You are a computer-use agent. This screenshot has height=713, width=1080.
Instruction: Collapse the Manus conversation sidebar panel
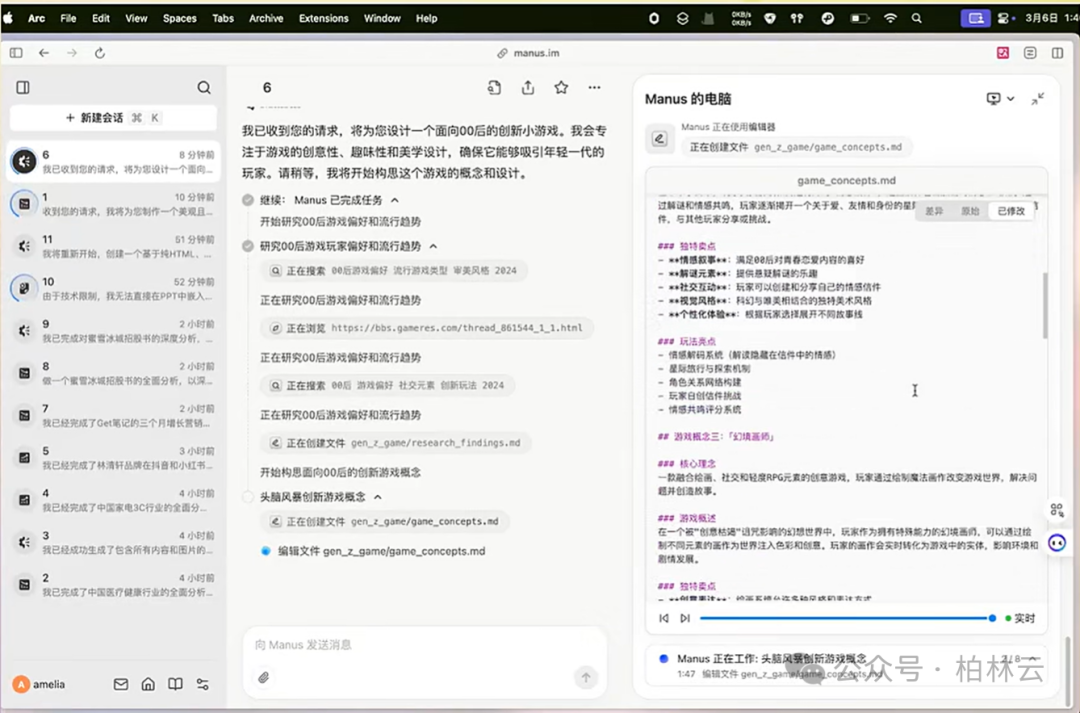coord(23,87)
